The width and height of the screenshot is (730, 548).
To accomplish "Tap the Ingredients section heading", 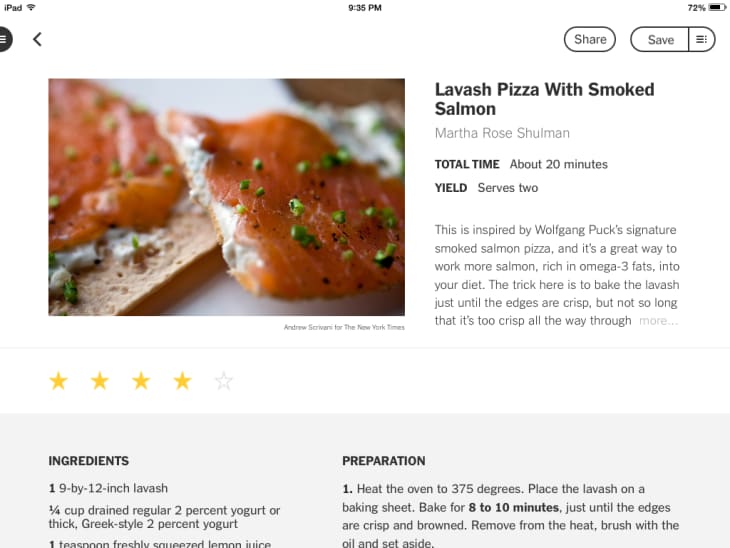I will (x=88, y=461).
